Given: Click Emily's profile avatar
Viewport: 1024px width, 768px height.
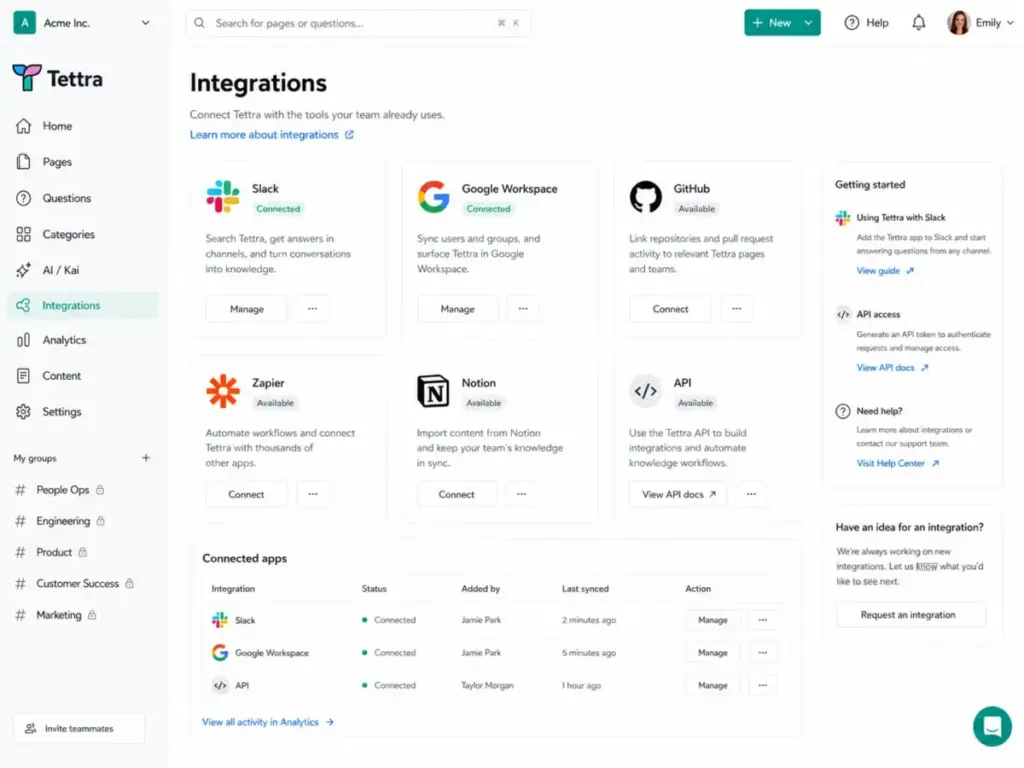Looking at the screenshot, I should [959, 23].
